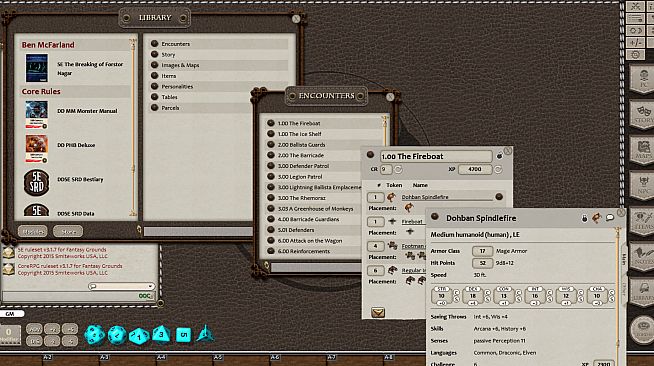Click the DEX ability score box
The width and height of the screenshot is (654, 366).
(473, 296)
